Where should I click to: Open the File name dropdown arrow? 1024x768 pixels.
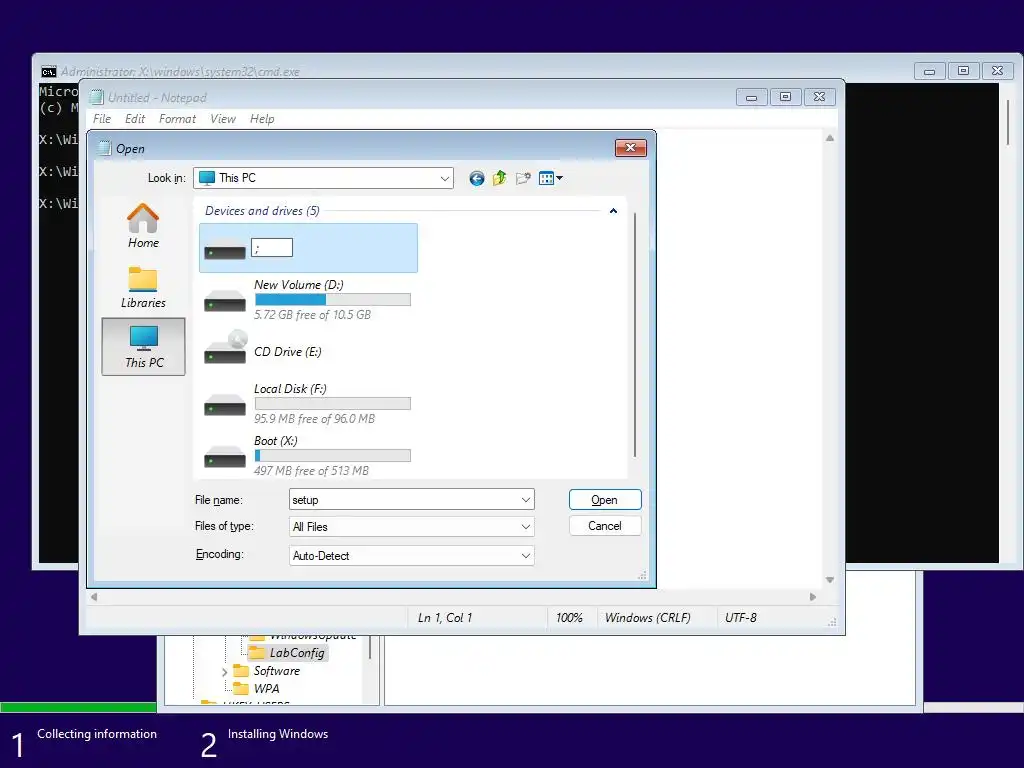(x=526, y=500)
